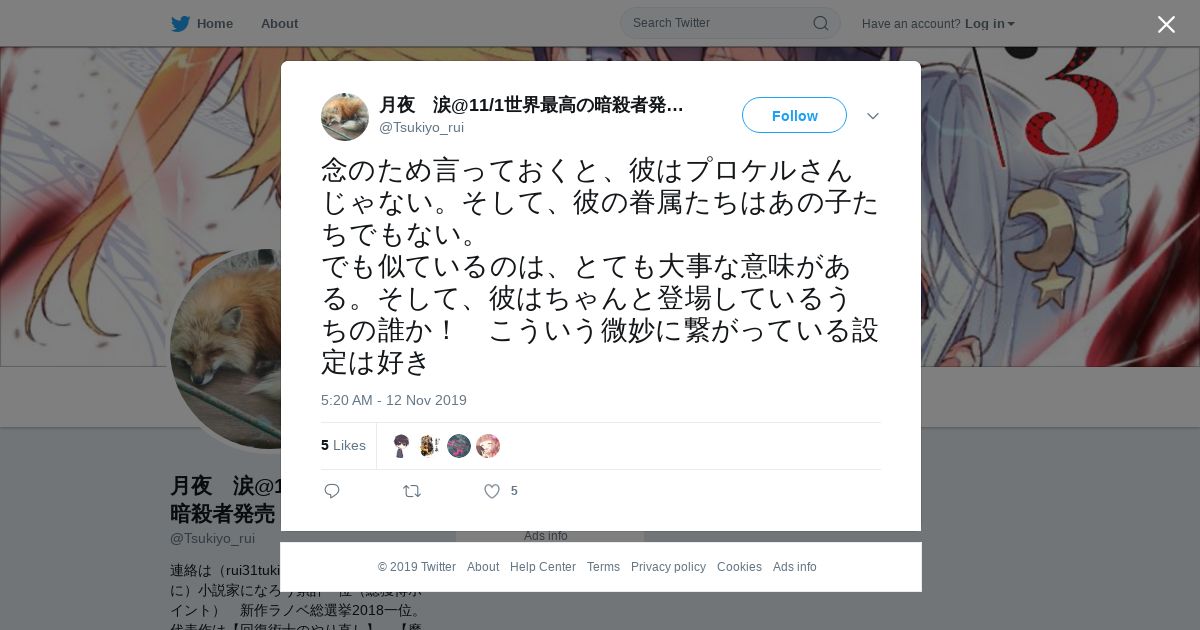The image size is (1200, 630).
Task: Click the search magnifier icon
Action: click(x=820, y=23)
